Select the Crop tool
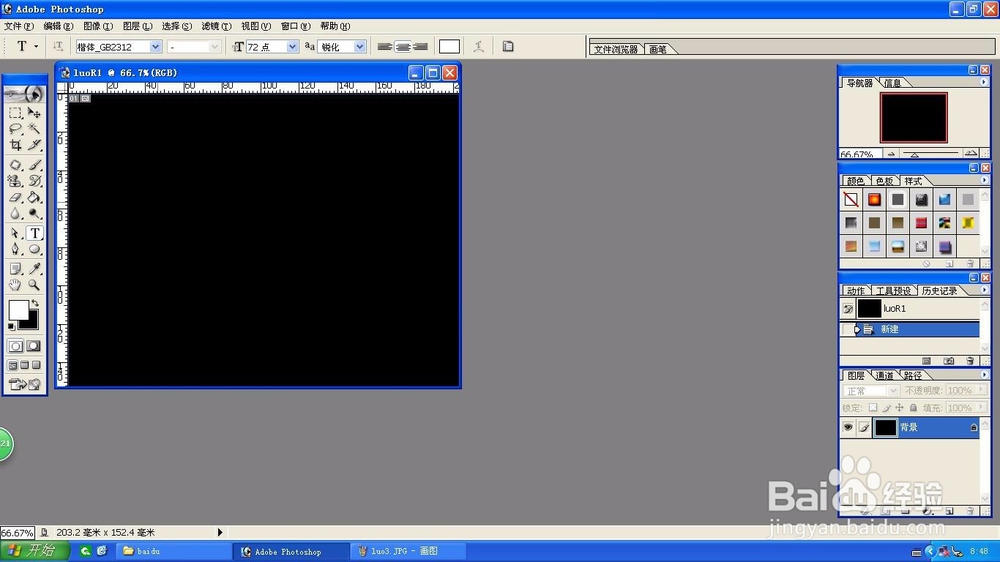This screenshot has width=1000, height=562. coord(15,145)
